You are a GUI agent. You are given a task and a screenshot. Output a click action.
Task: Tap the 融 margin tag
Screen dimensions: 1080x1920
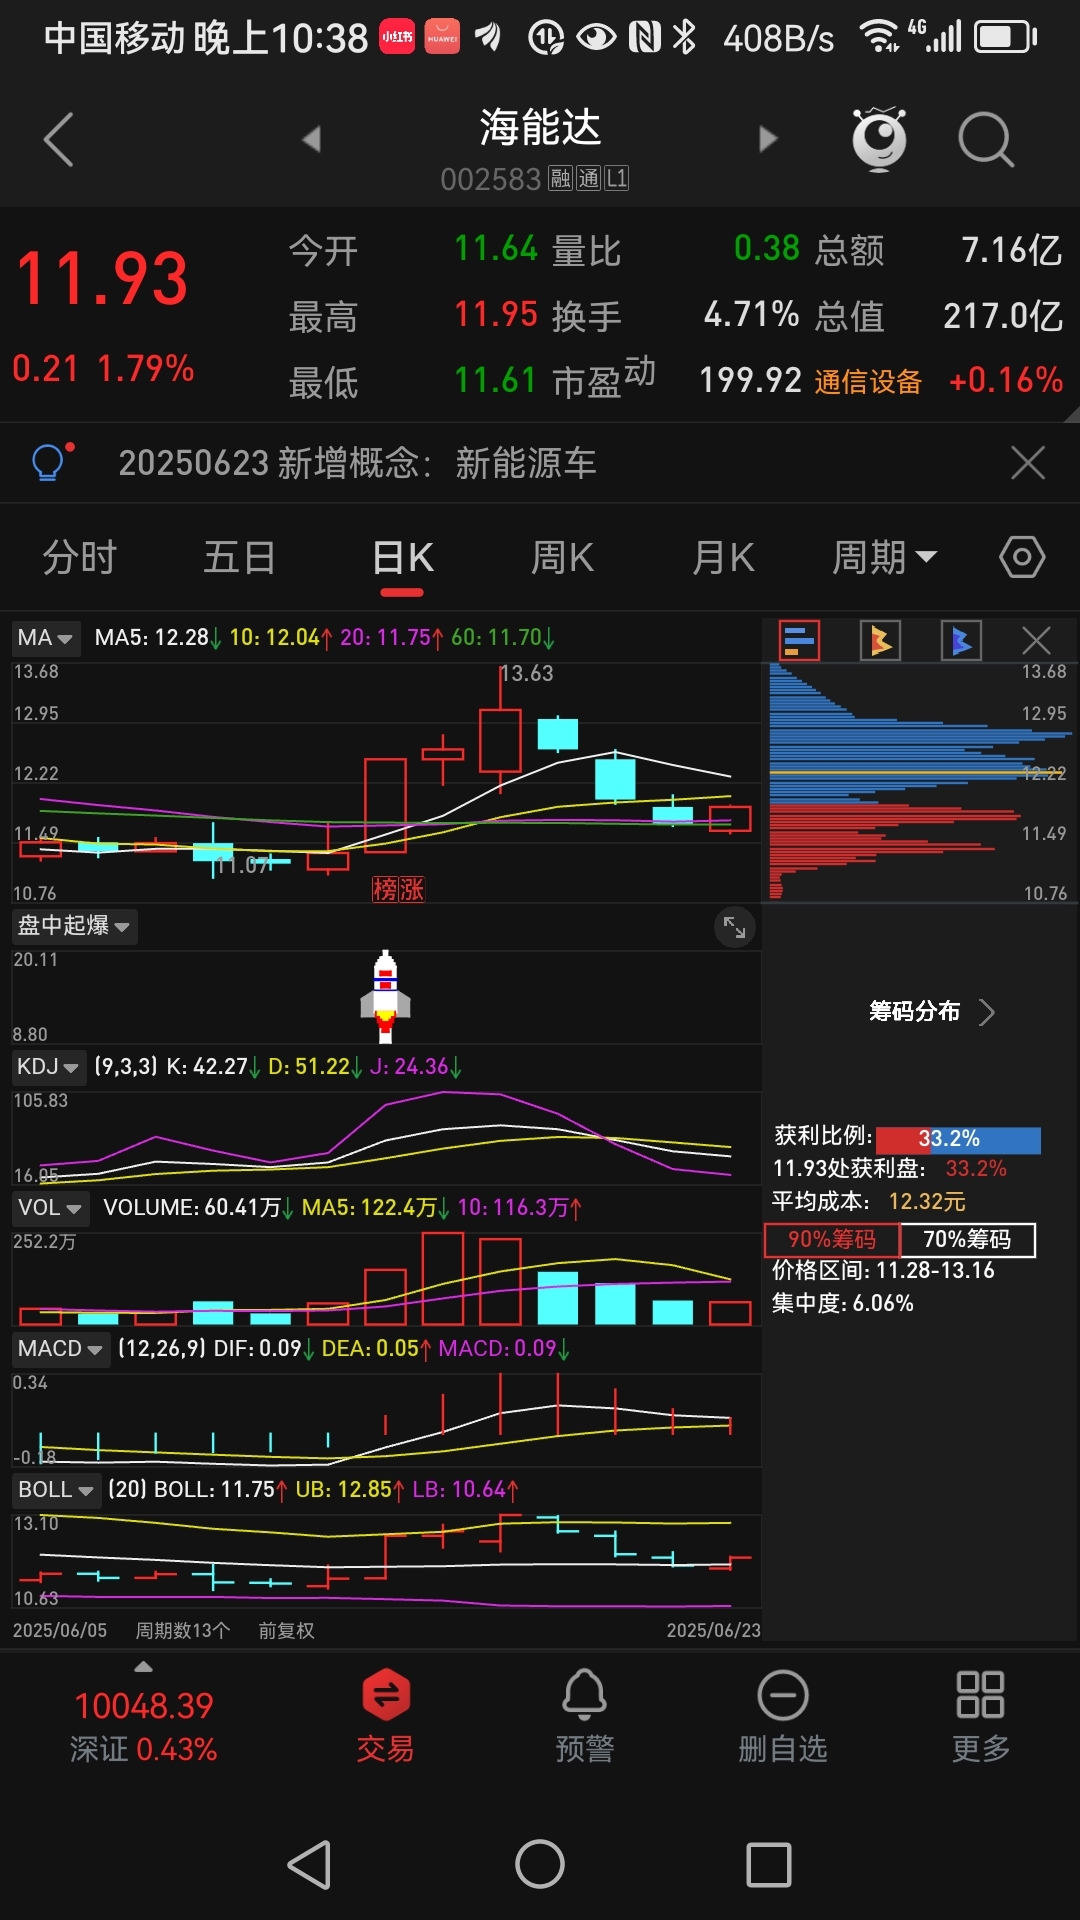pos(560,179)
